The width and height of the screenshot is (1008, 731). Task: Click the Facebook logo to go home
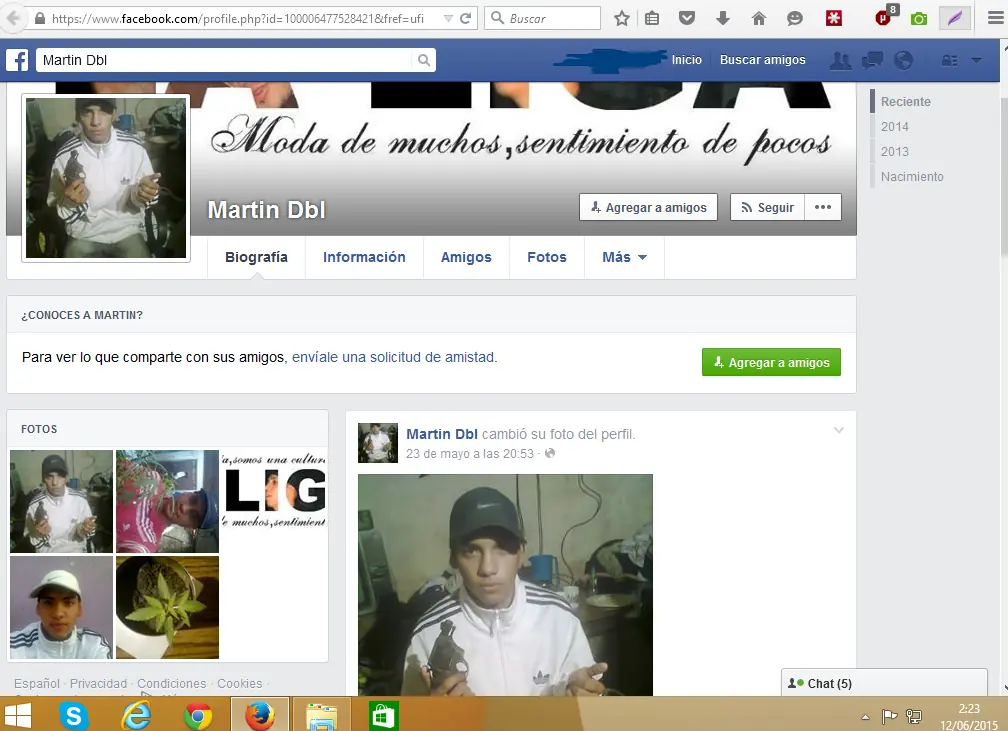17,60
